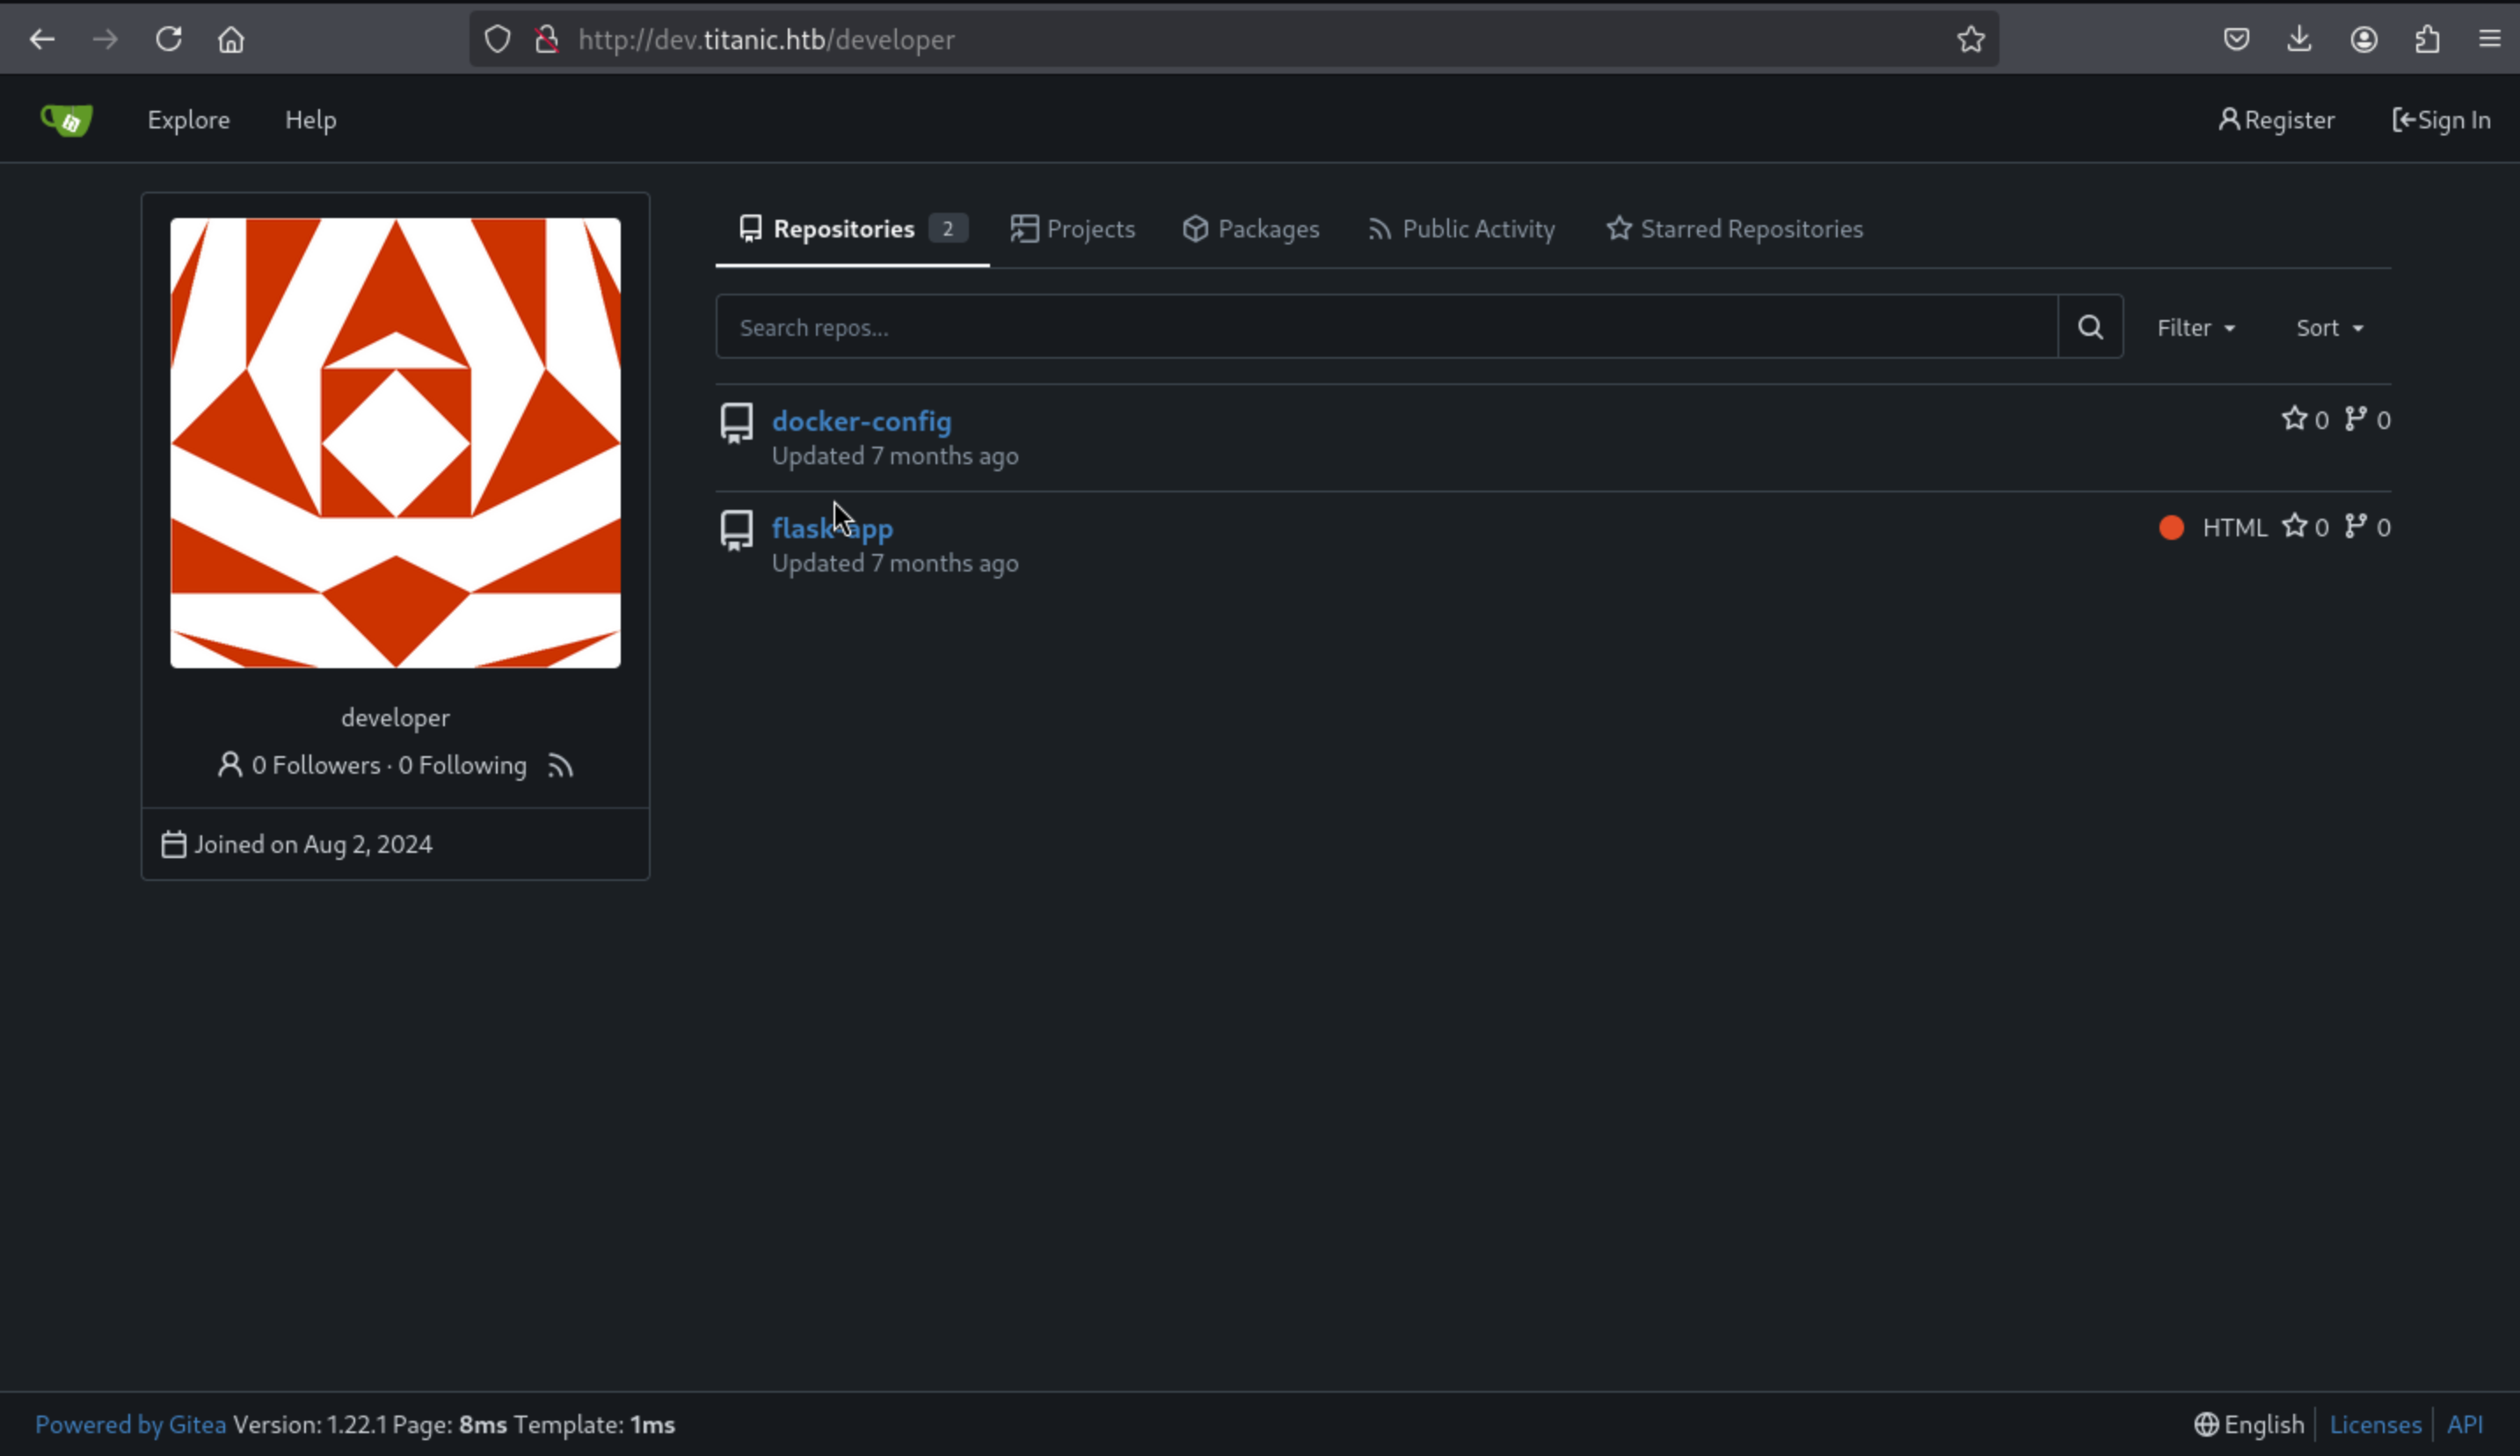
Task: Open Firefox downloads panel
Action: [x=2299, y=40]
